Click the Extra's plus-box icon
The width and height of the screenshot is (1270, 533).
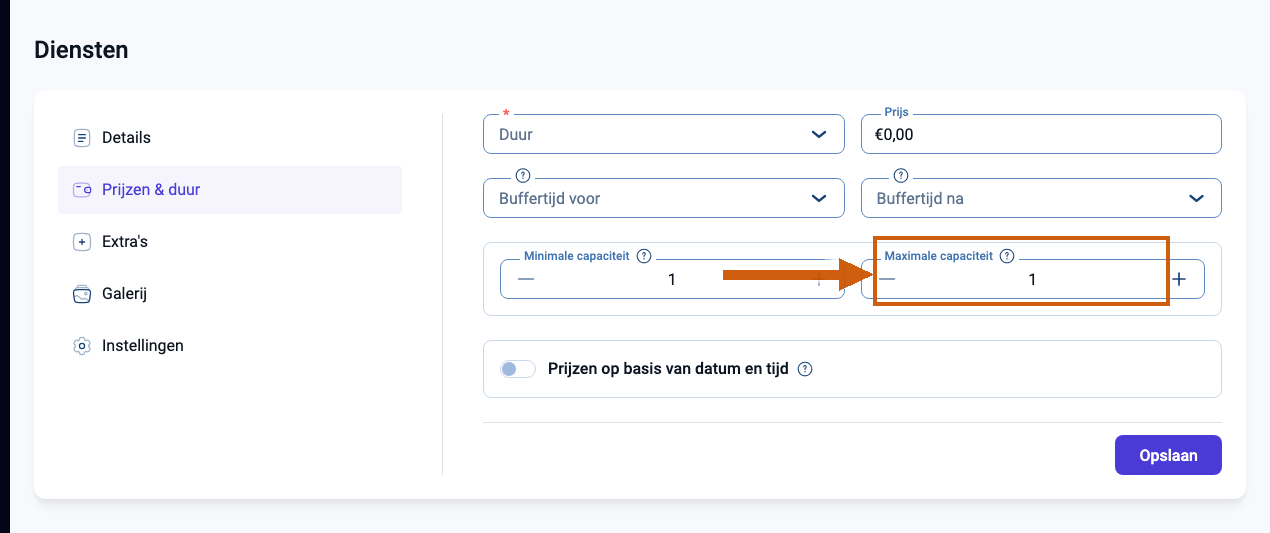click(82, 242)
